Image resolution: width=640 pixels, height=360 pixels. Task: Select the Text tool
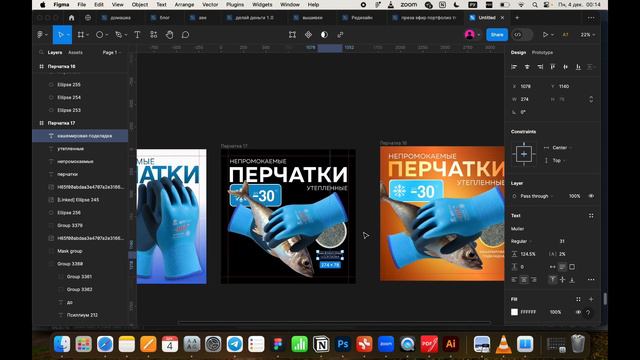138,35
